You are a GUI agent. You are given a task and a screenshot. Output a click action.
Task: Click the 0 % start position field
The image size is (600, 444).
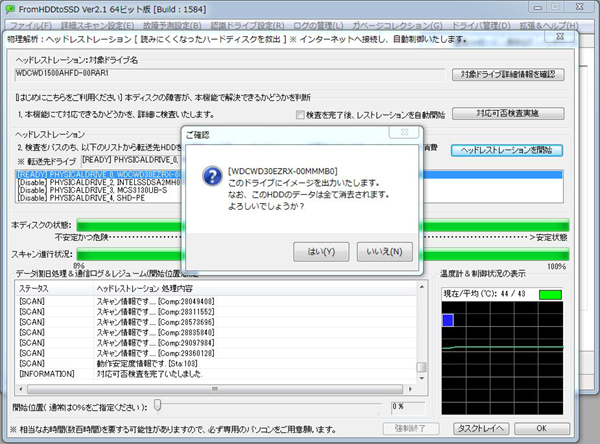coord(408,408)
